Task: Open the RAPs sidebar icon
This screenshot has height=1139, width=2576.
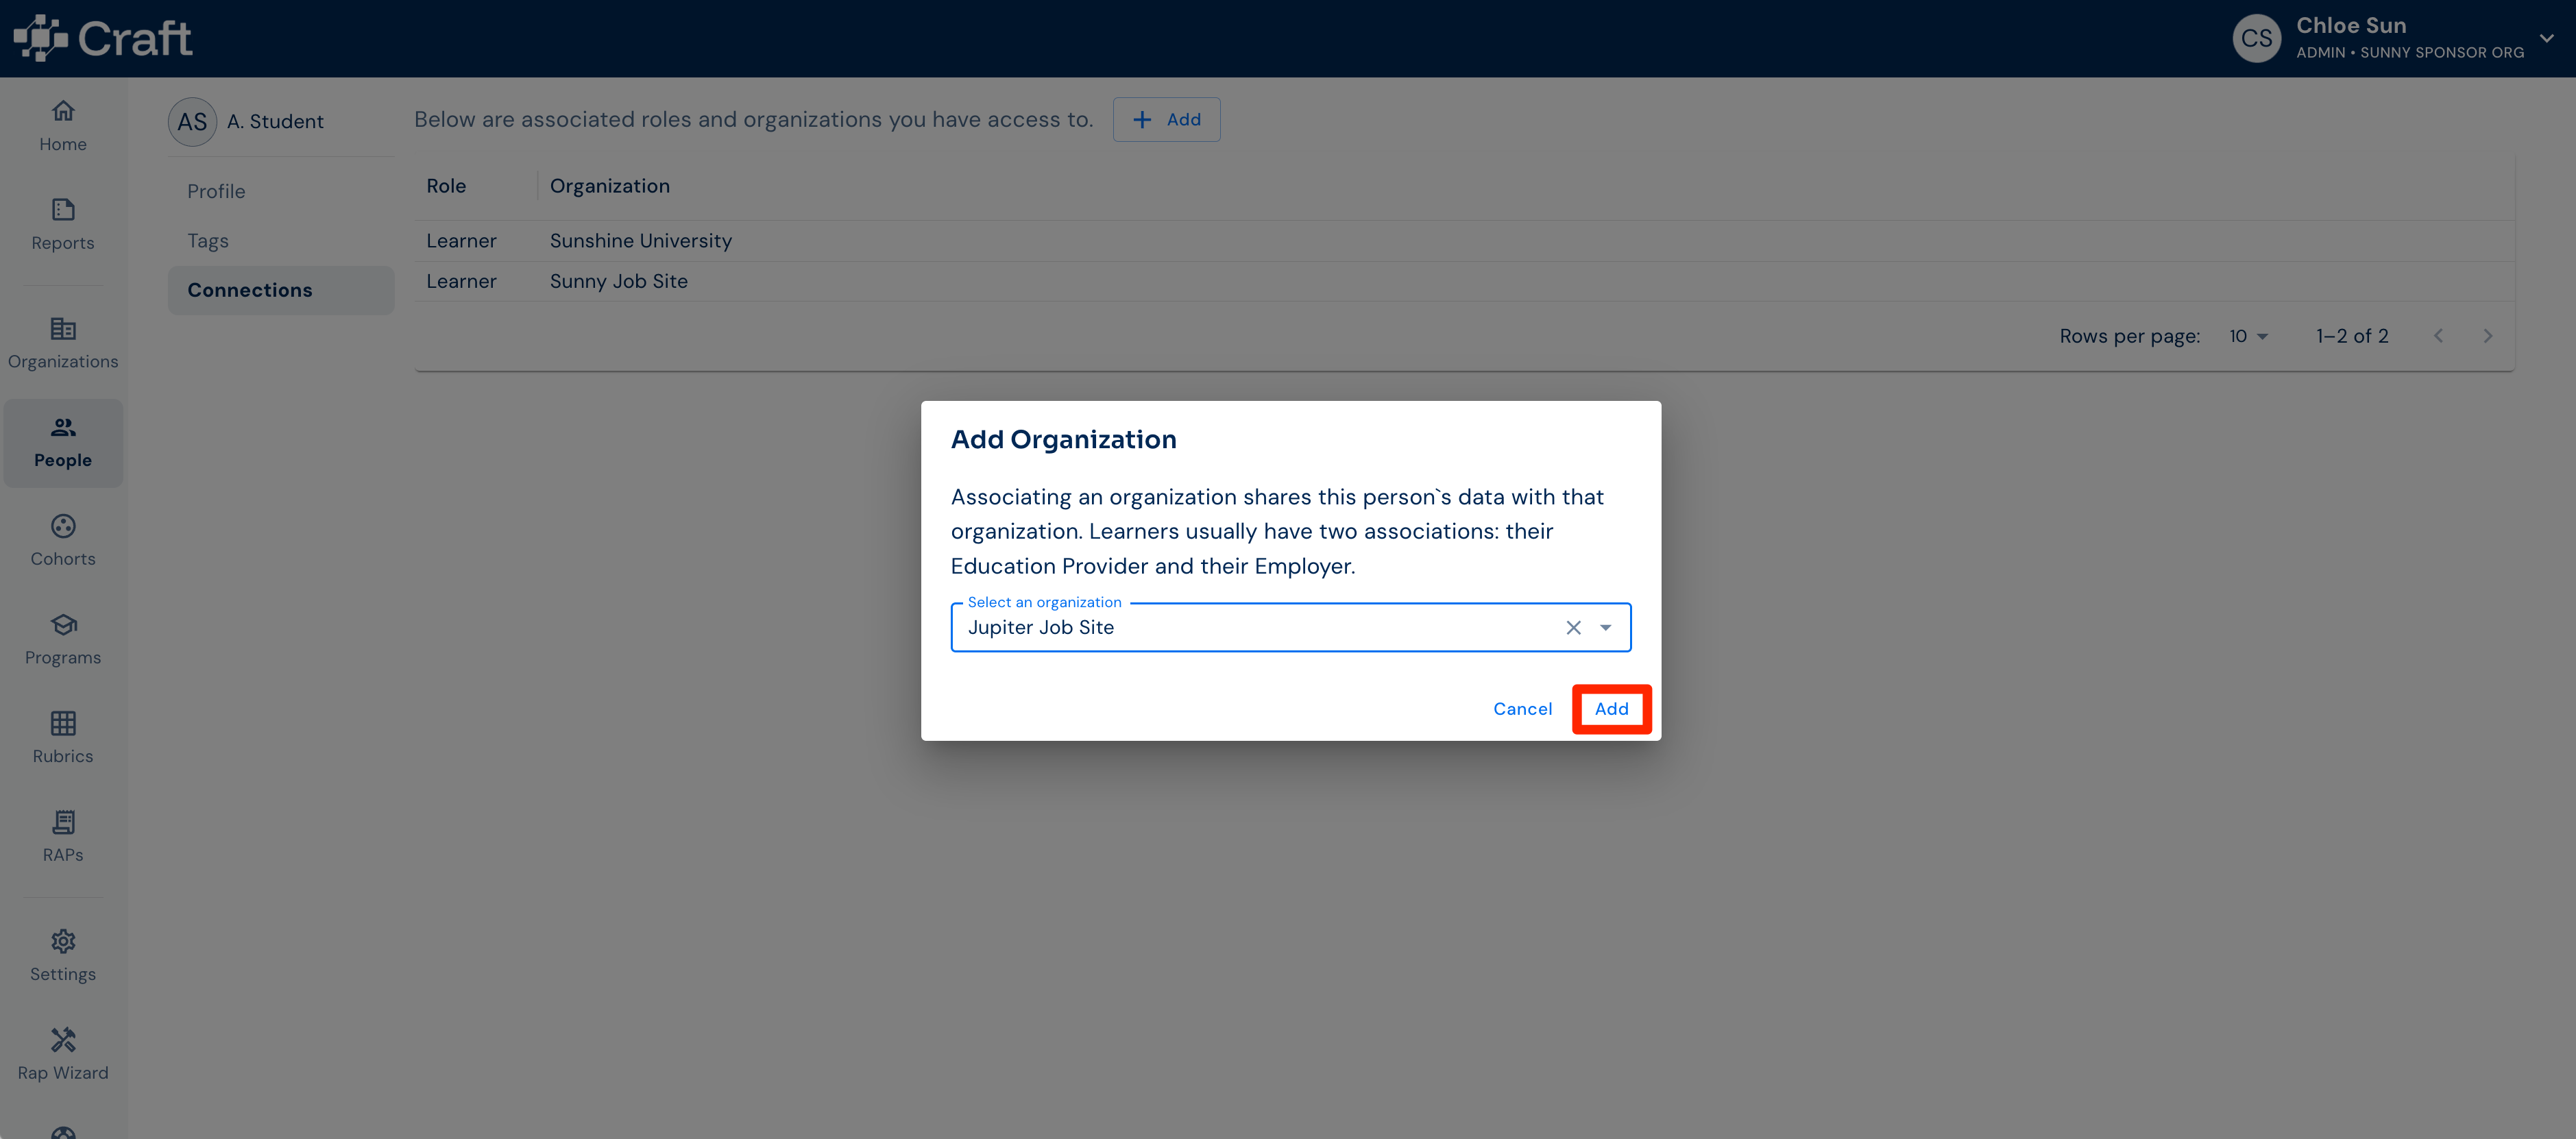Action: (63, 822)
